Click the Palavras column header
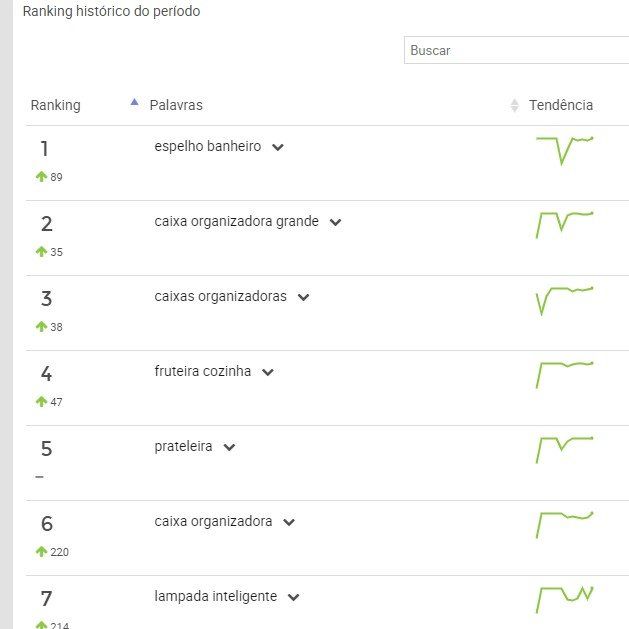Image resolution: width=629 pixels, height=629 pixels. click(176, 105)
